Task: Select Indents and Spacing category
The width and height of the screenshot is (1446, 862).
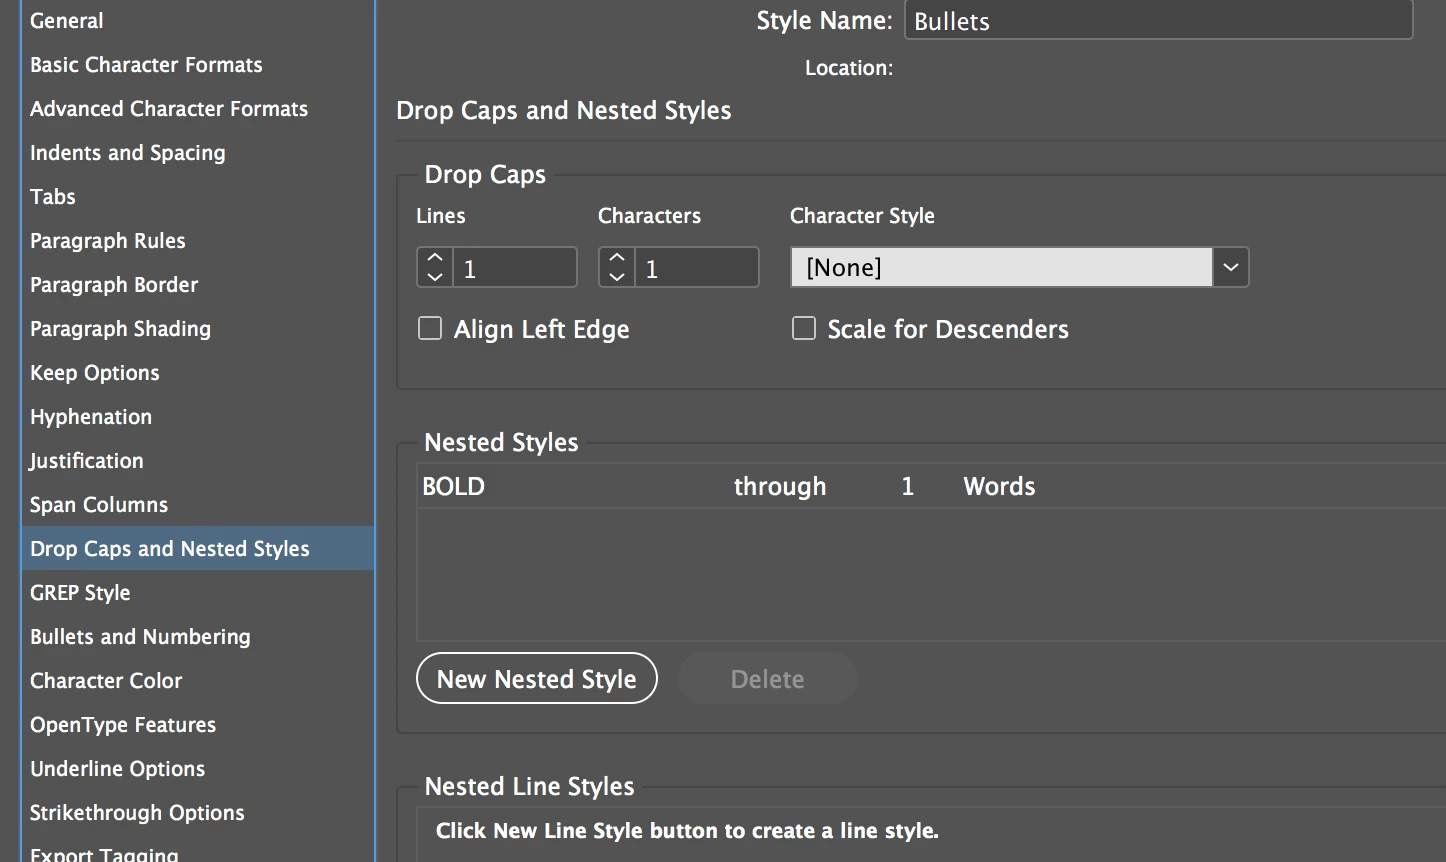Action: pyautogui.click(x=127, y=153)
